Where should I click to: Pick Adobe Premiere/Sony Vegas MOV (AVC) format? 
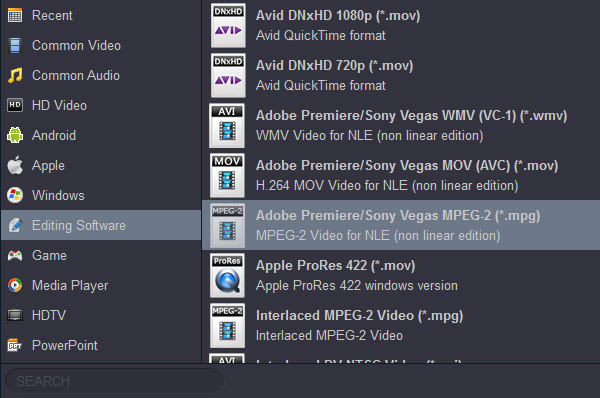tap(401, 175)
